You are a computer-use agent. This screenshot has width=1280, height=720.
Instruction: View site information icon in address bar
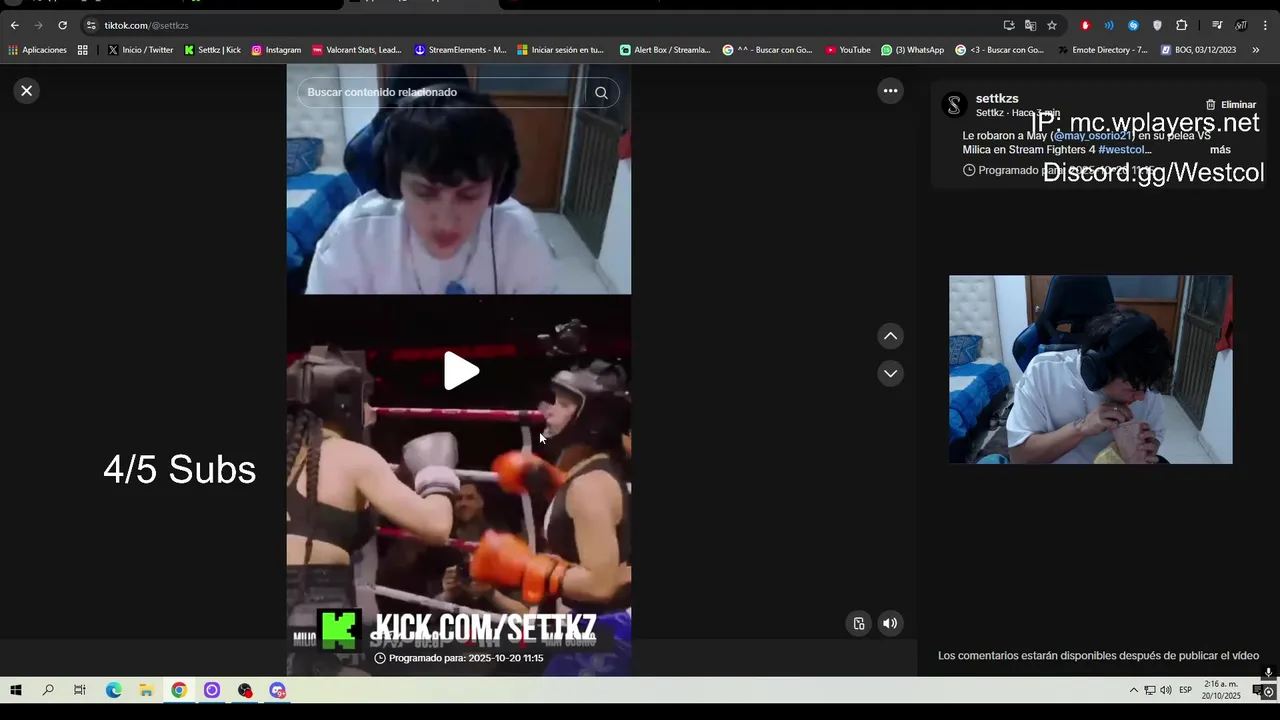click(91, 25)
